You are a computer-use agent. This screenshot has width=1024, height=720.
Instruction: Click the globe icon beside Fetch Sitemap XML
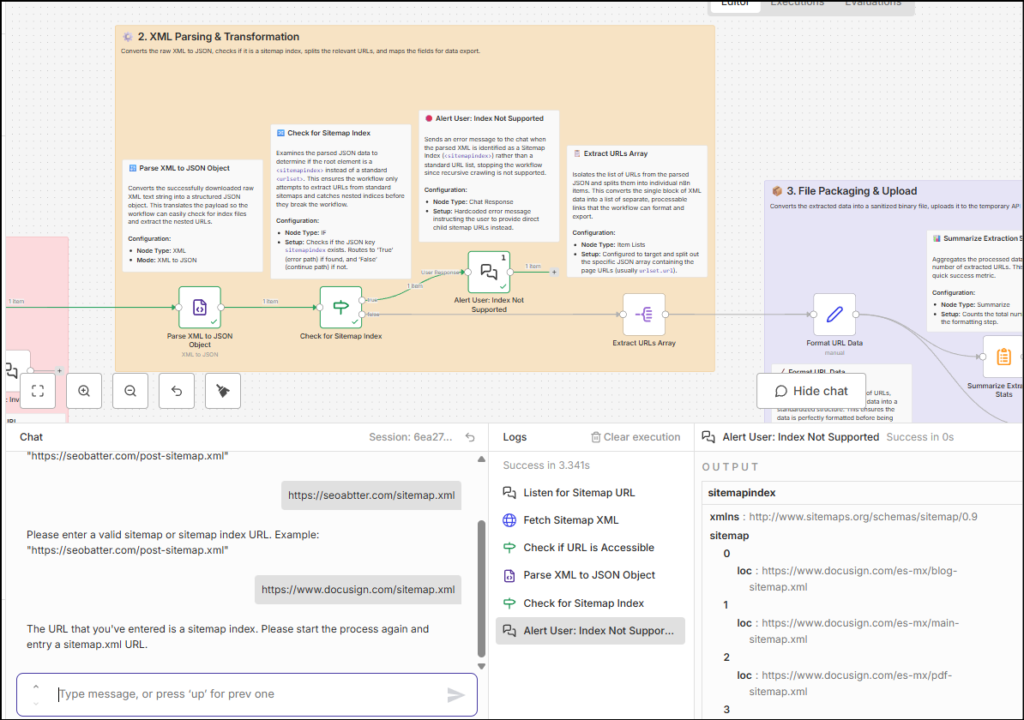tap(509, 520)
